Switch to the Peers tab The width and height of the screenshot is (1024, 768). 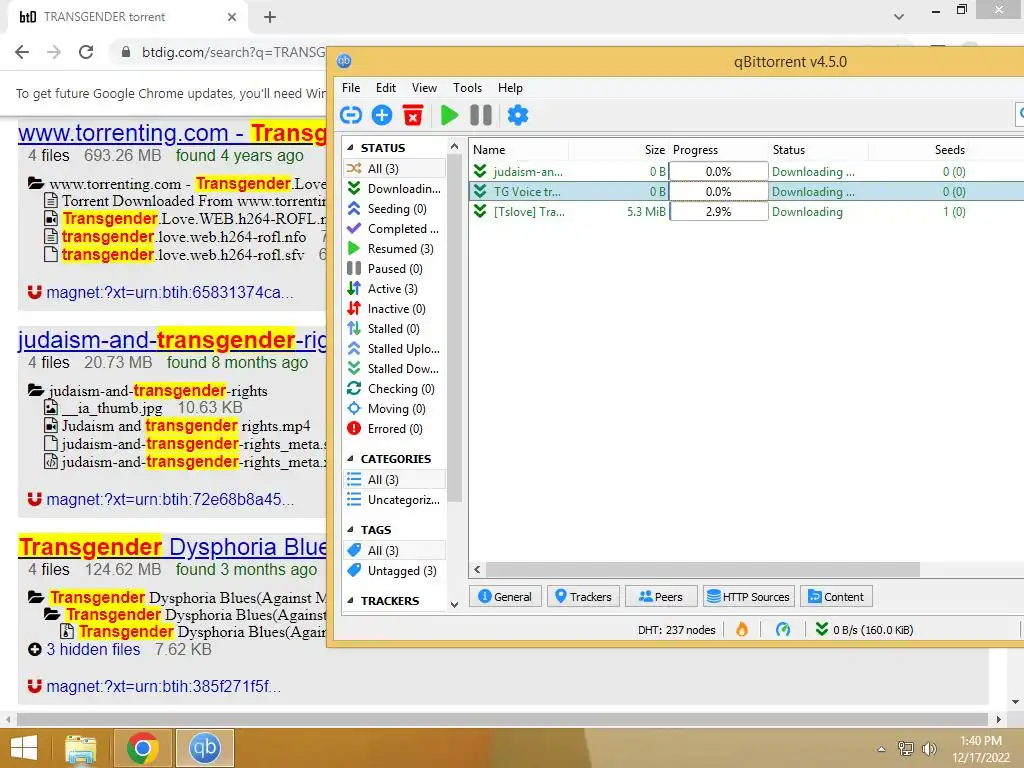(x=661, y=597)
